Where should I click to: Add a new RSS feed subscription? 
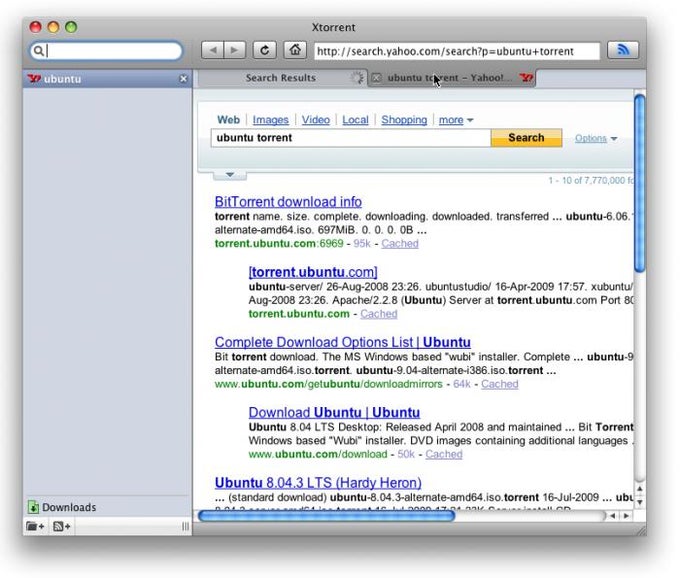pos(61,526)
